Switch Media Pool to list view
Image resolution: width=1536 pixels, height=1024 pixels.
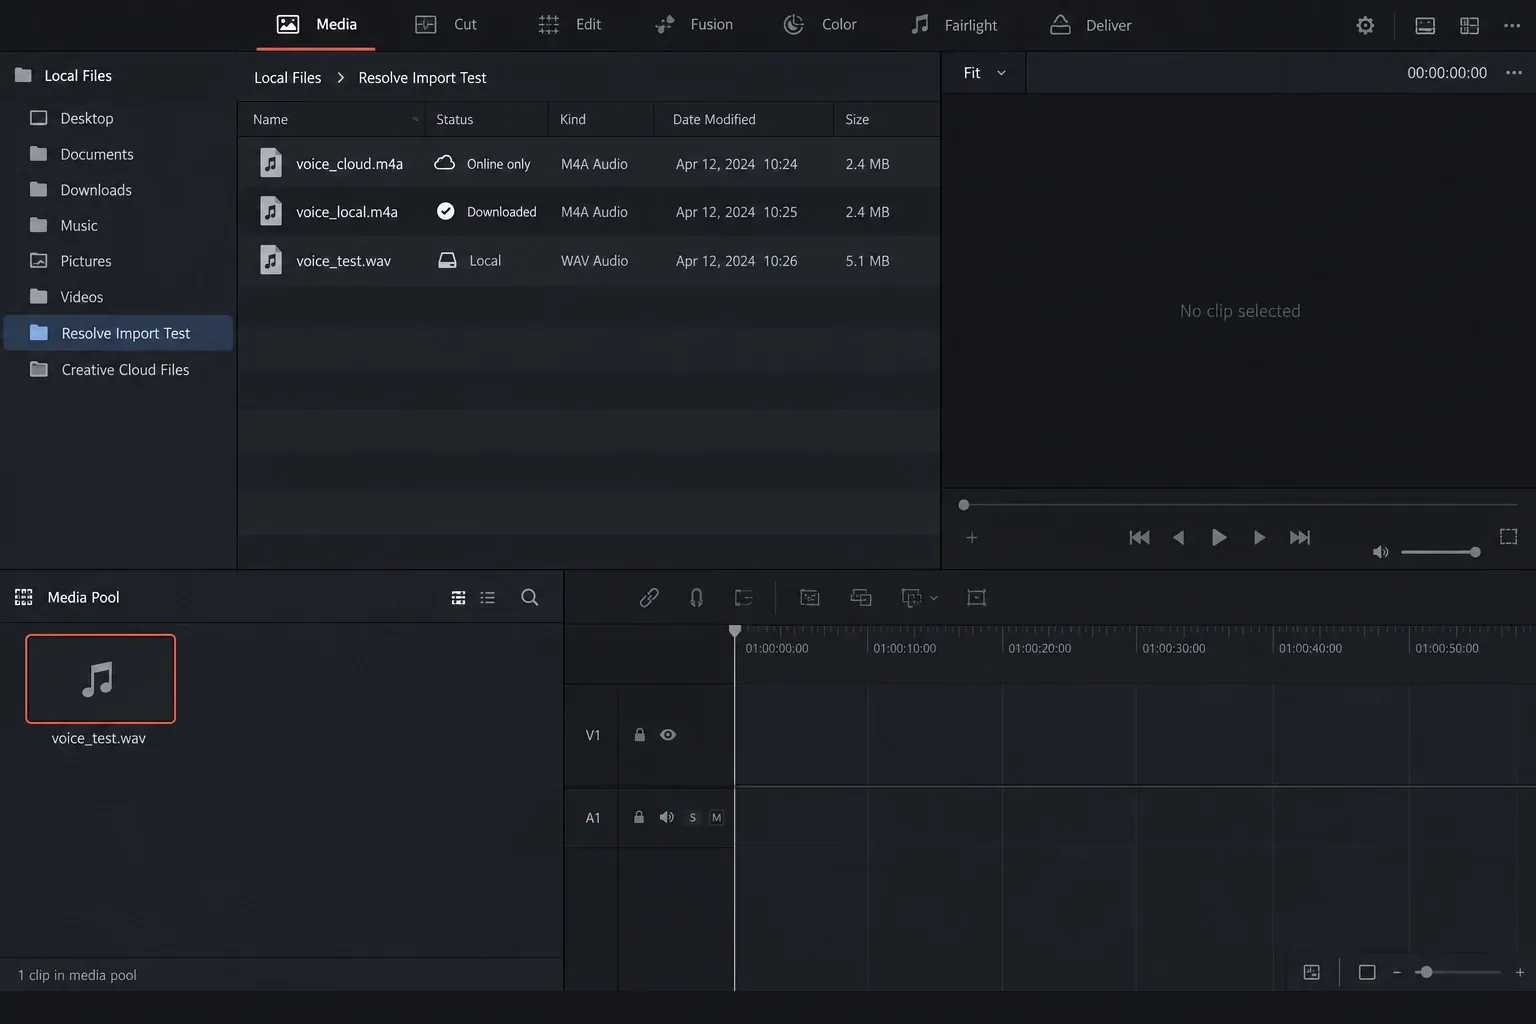click(488, 597)
